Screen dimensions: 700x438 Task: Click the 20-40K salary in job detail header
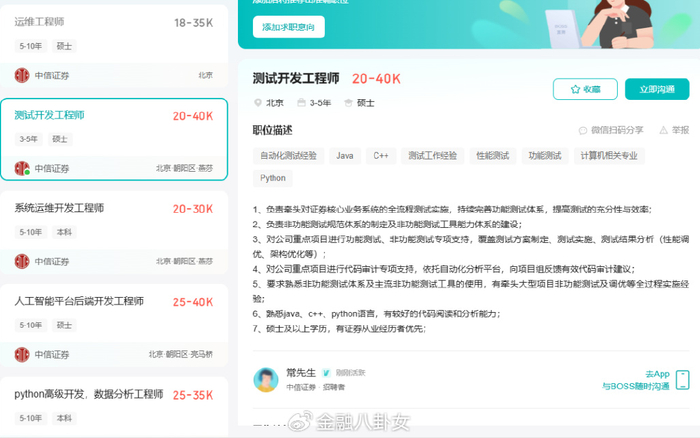click(x=376, y=79)
